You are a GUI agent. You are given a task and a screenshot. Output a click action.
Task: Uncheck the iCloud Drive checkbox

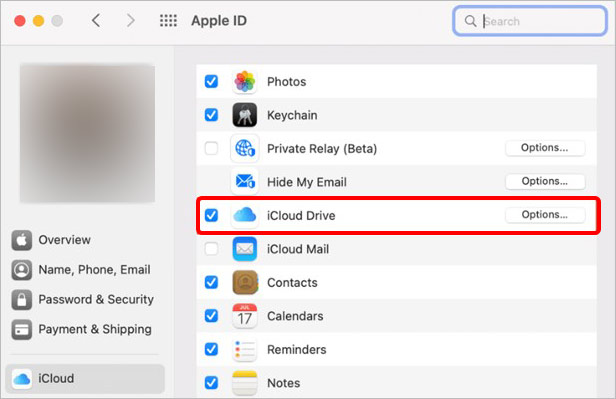pos(211,215)
